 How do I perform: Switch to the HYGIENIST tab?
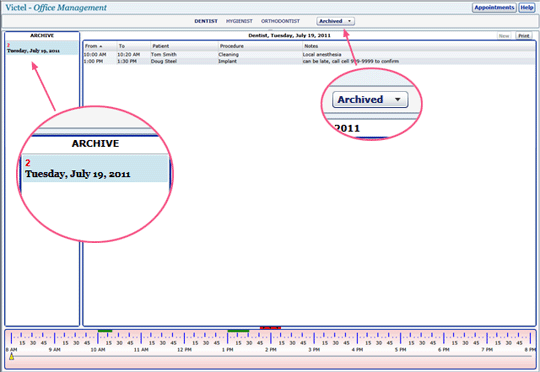(x=239, y=21)
